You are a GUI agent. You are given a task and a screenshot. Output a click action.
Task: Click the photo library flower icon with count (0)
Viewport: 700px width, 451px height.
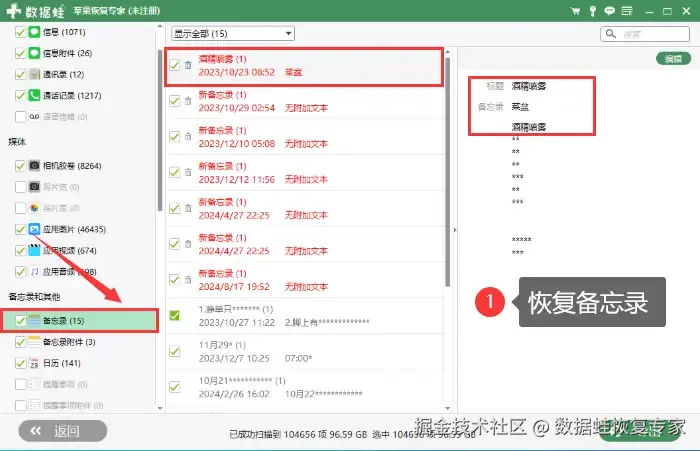tap(34, 208)
